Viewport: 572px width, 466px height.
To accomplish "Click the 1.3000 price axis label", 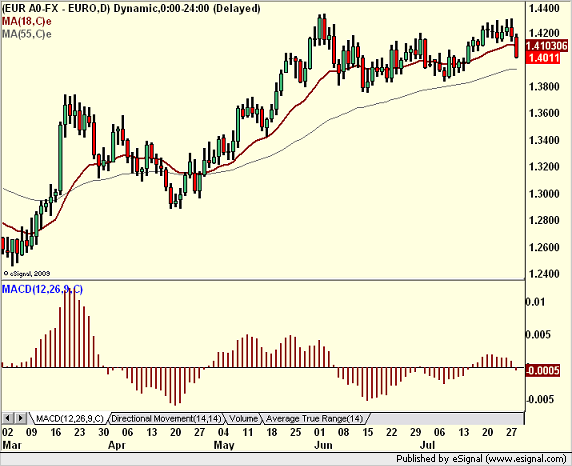I will 544,193.
